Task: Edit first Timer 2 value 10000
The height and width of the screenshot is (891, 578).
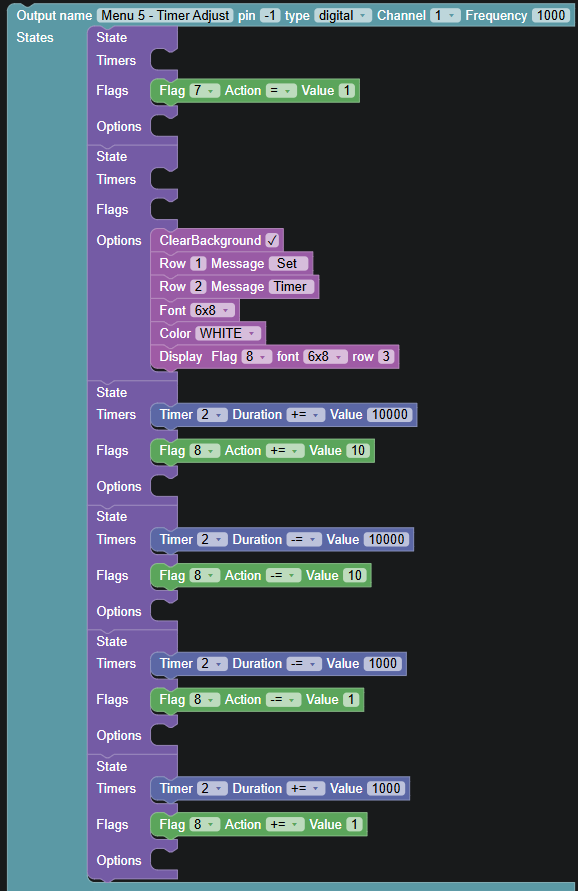Action: coord(390,415)
